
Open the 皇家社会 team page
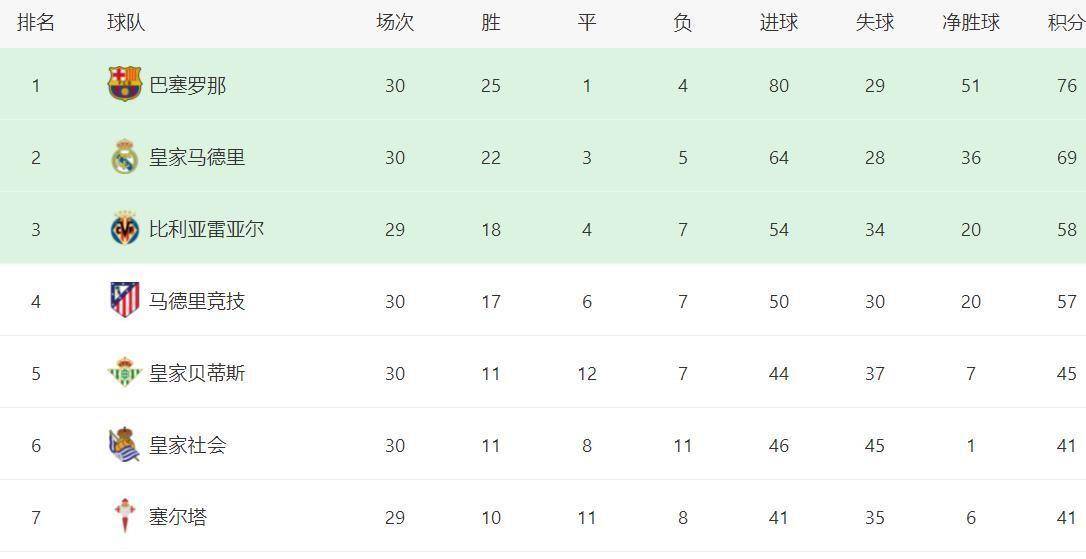[187, 446]
